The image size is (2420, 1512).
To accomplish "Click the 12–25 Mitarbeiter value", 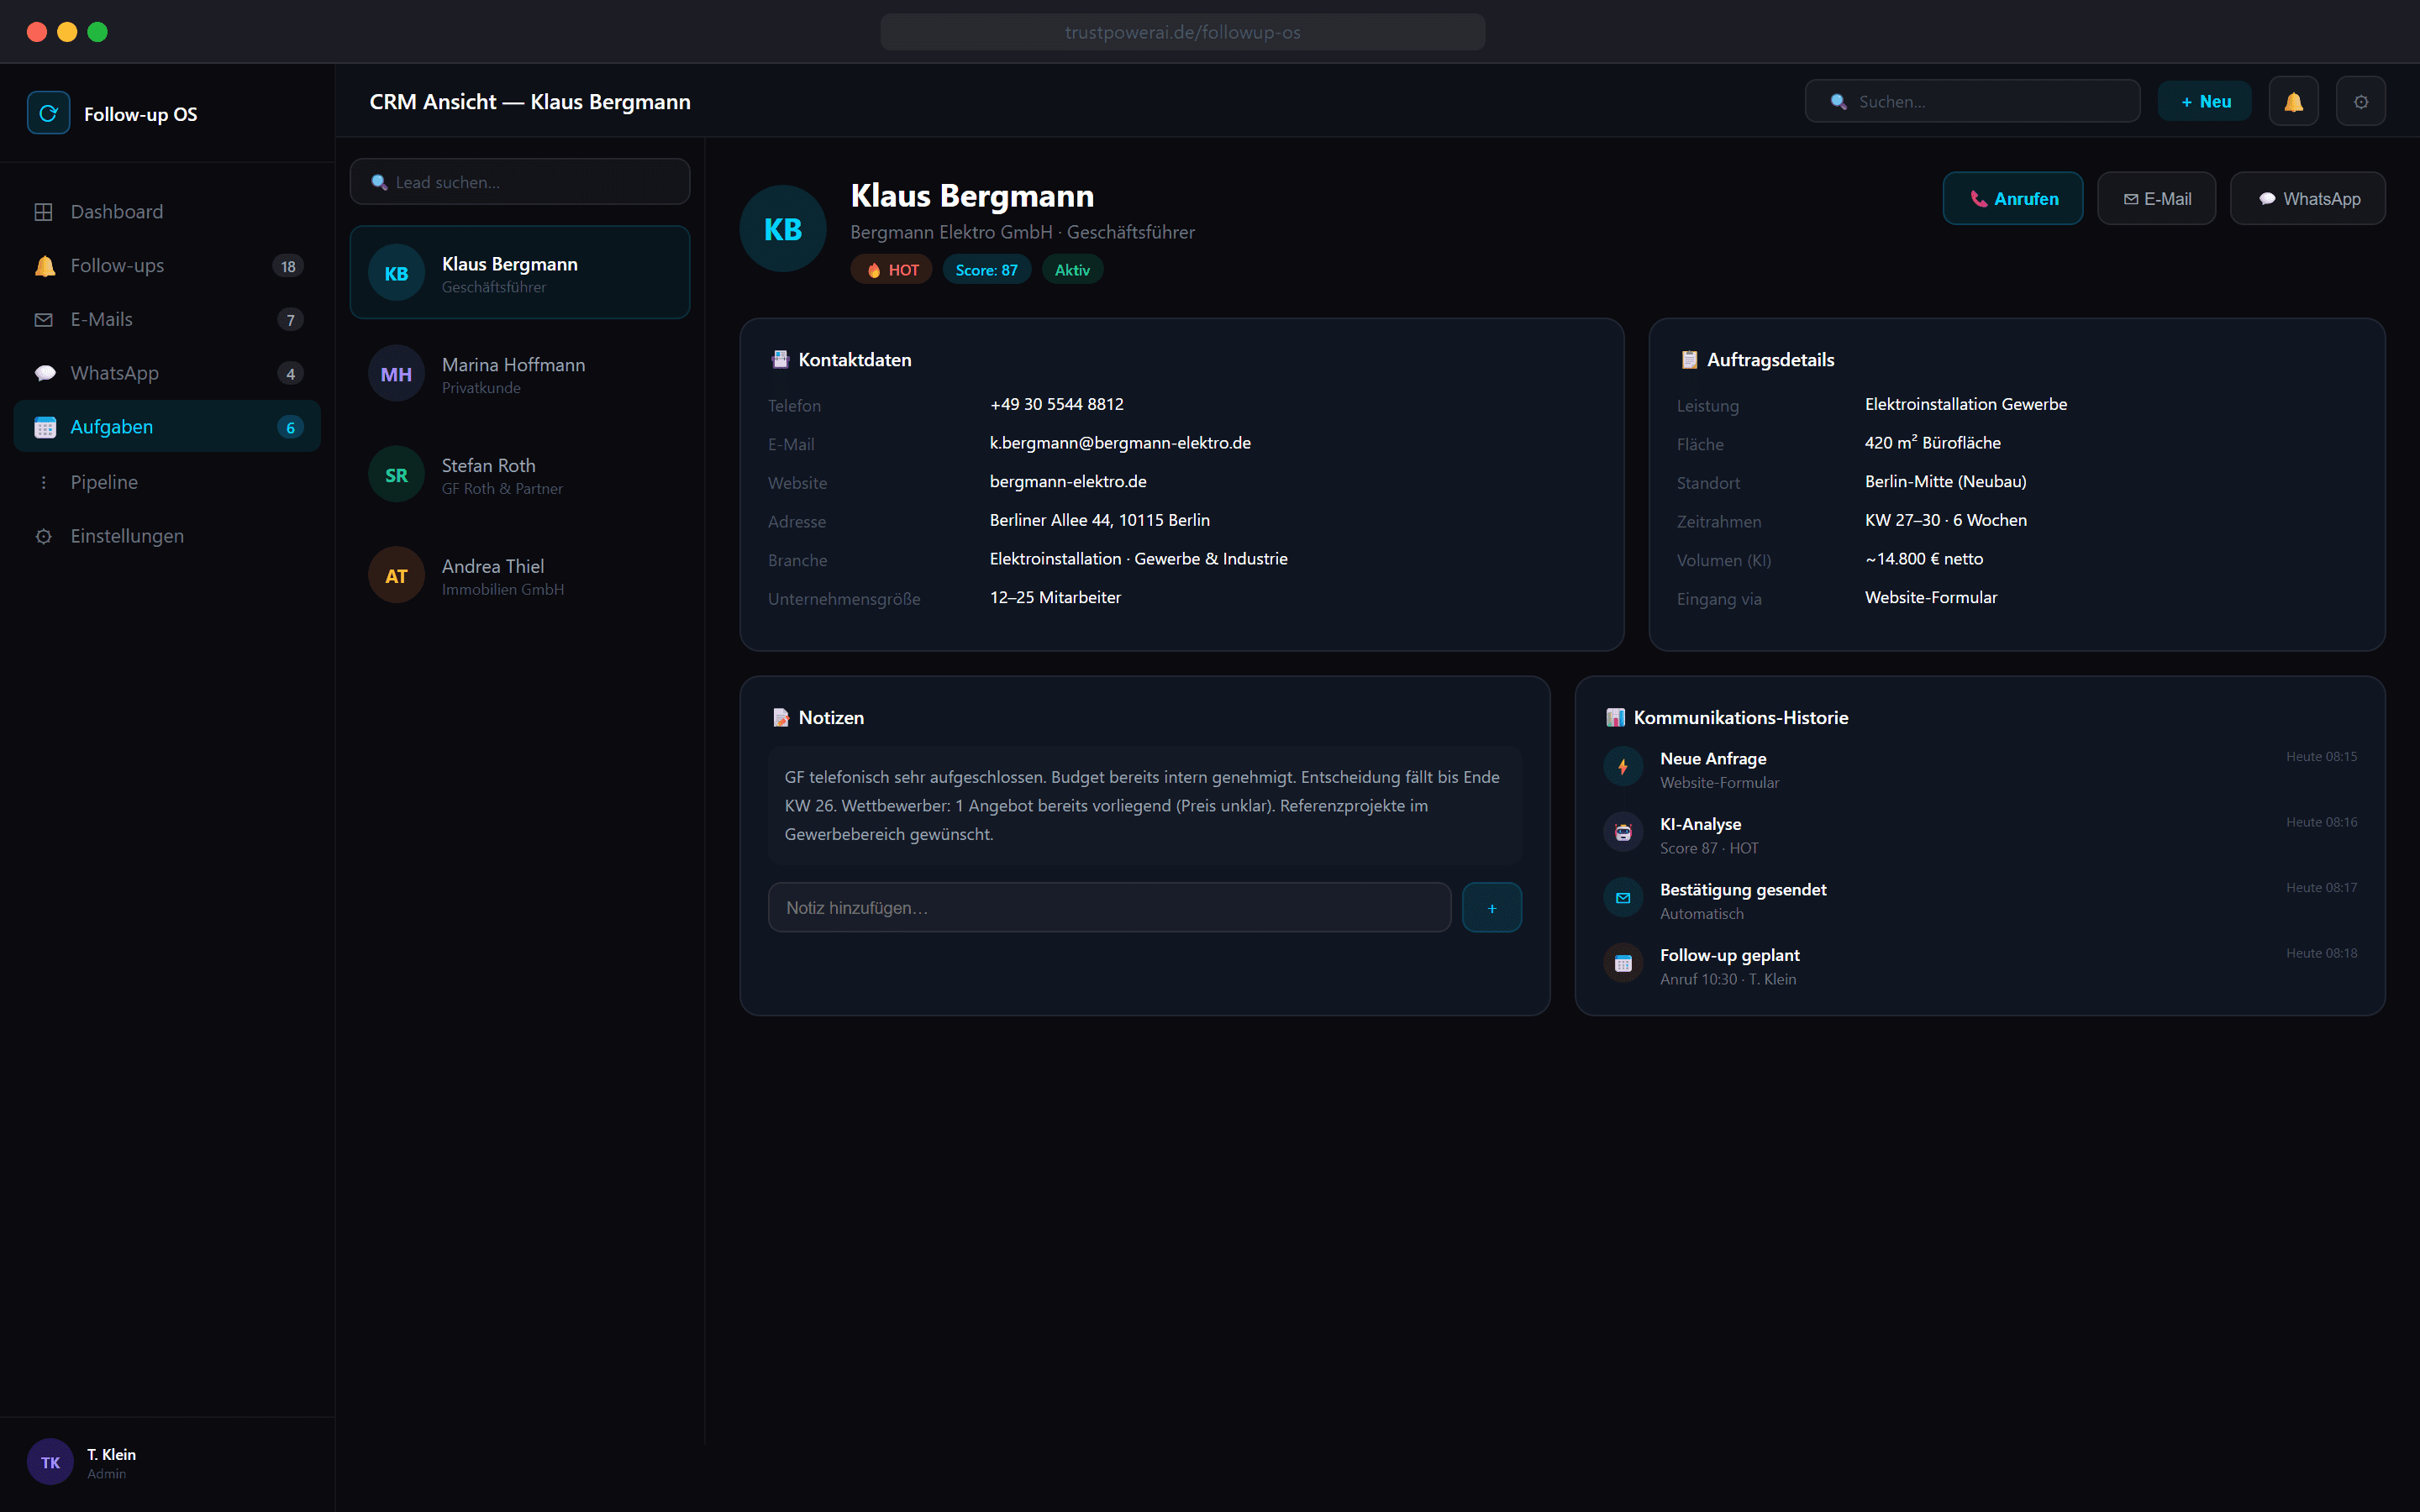I will click(x=1055, y=597).
